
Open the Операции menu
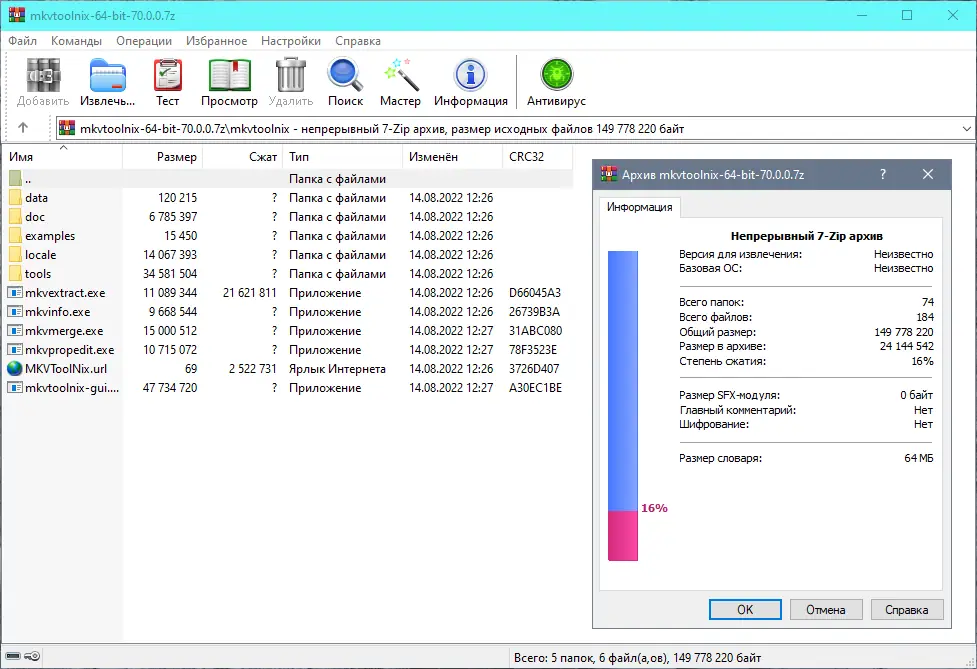click(x=144, y=40)
